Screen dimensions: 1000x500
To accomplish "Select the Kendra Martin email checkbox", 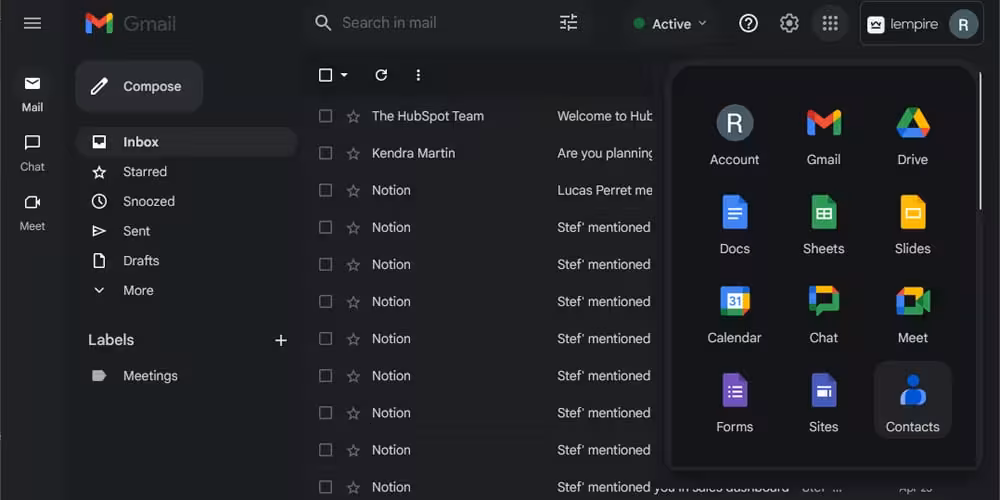I will pos(325,153).
